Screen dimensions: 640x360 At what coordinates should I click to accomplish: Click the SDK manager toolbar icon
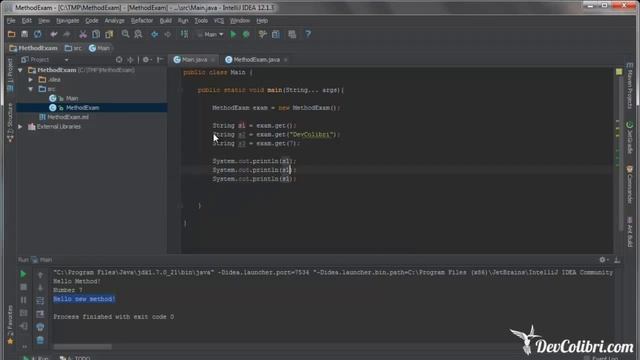[292, 34]
